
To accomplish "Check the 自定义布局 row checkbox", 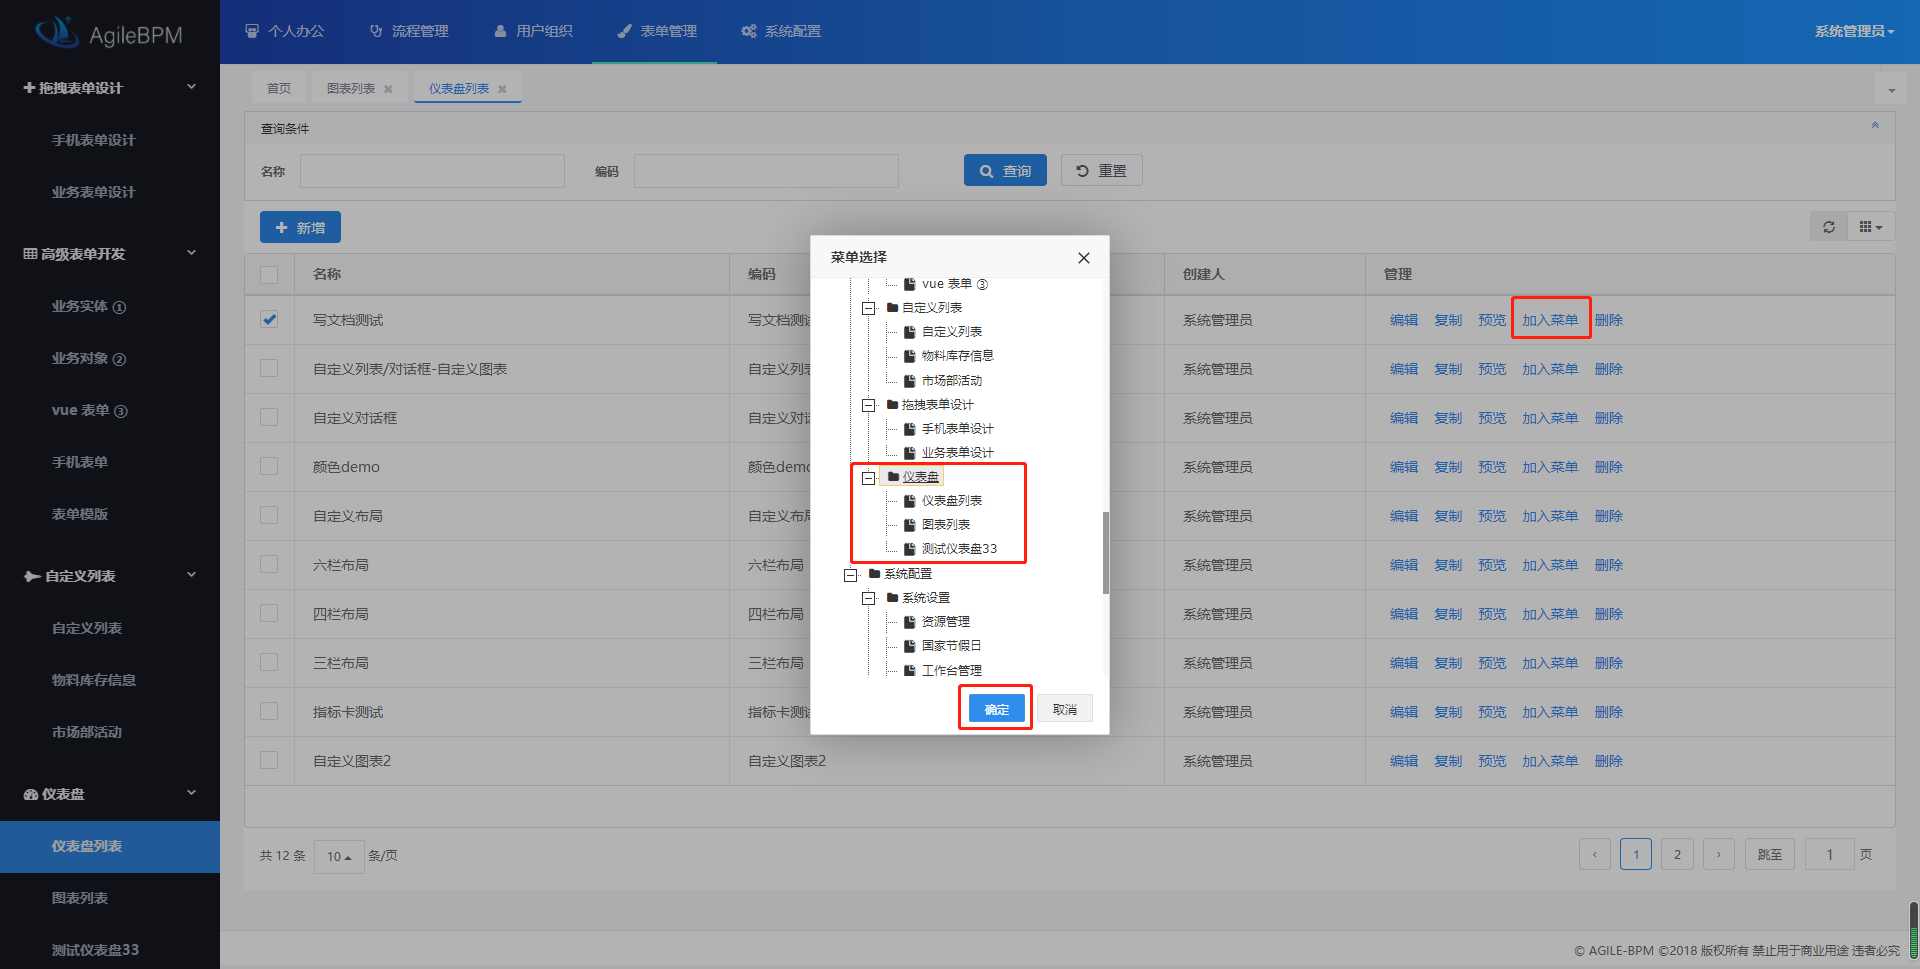I will pyautogui.click(x=269, y=515).
